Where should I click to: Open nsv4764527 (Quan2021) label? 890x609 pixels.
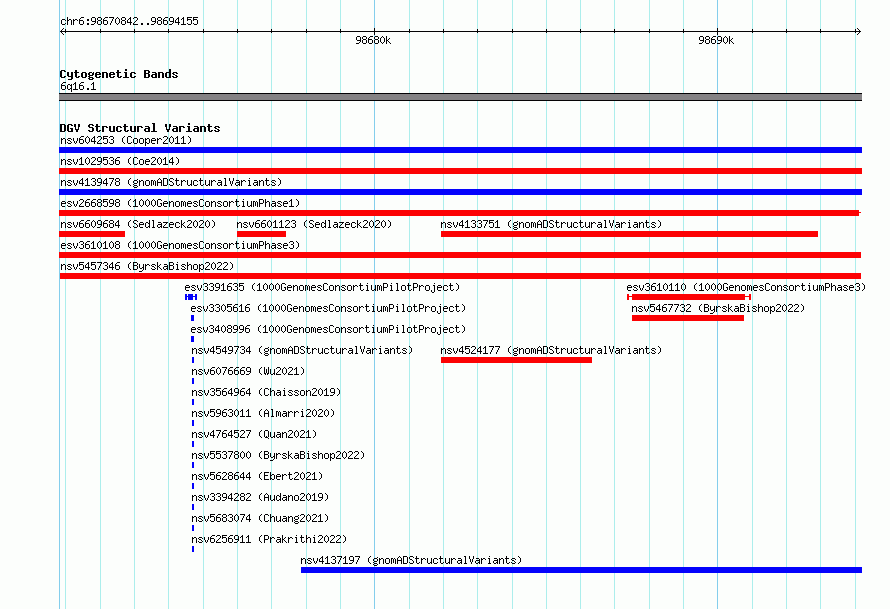coord(254,434)
